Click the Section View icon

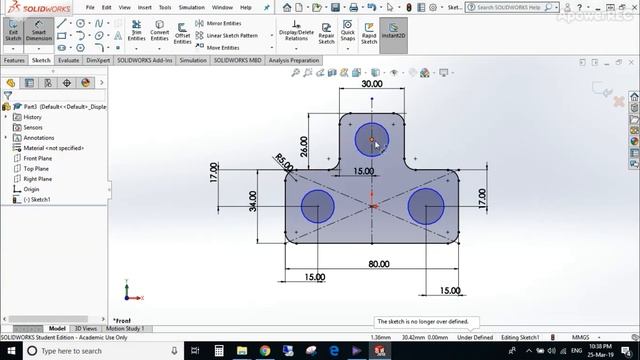pos(332,73)
